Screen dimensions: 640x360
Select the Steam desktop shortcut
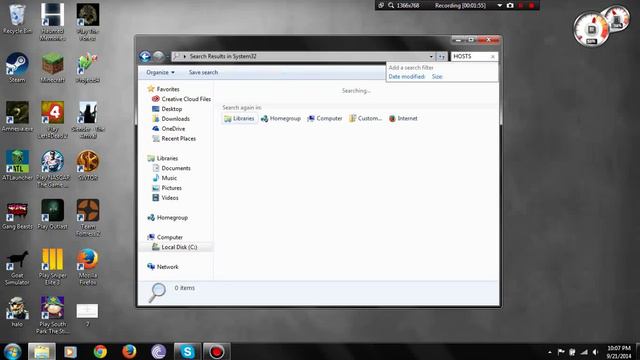tap(17, 68)
